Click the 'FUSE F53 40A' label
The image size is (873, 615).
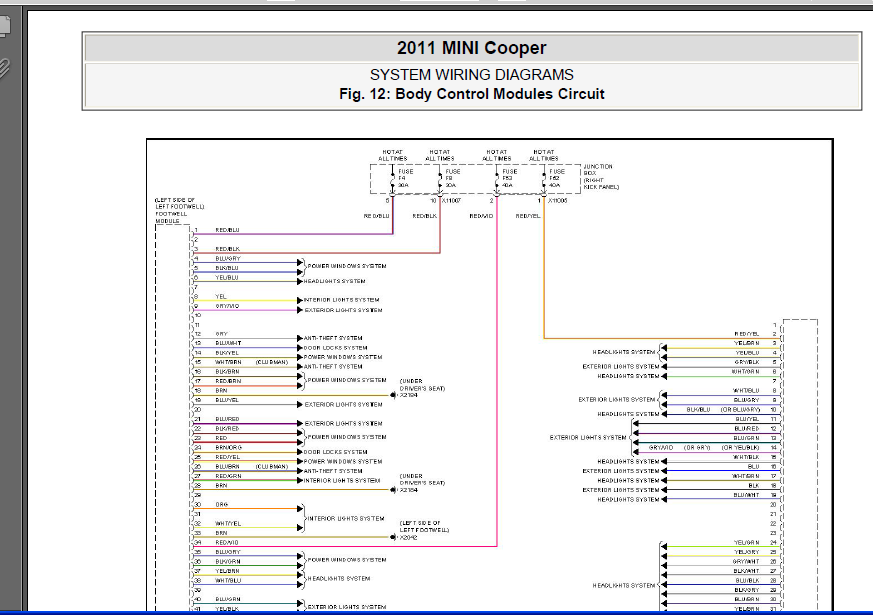(509, 178)
